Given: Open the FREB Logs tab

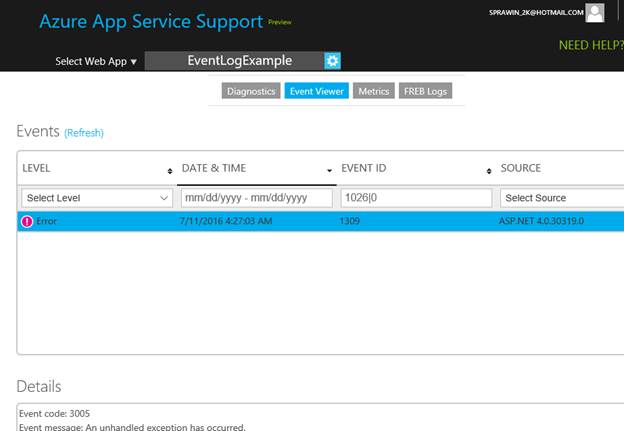Looking at the screenshot, I should click(x=425, y=91).
